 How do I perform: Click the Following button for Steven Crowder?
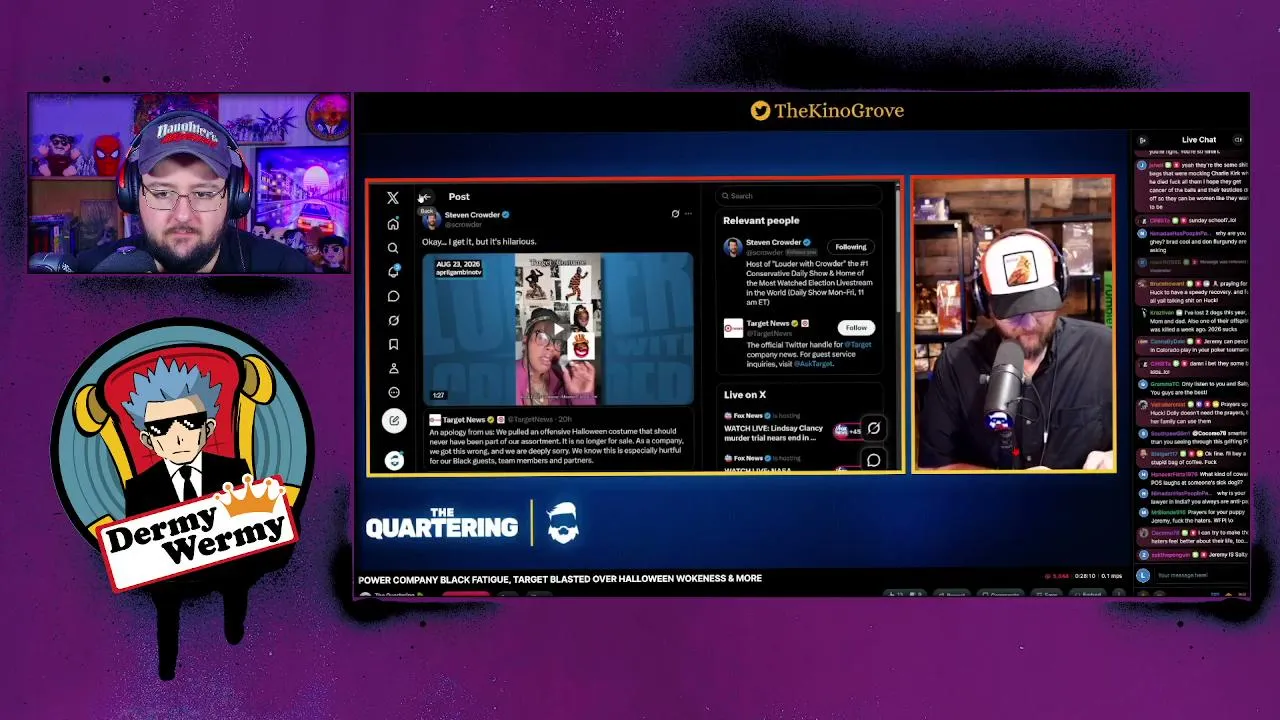click(851, 247)
